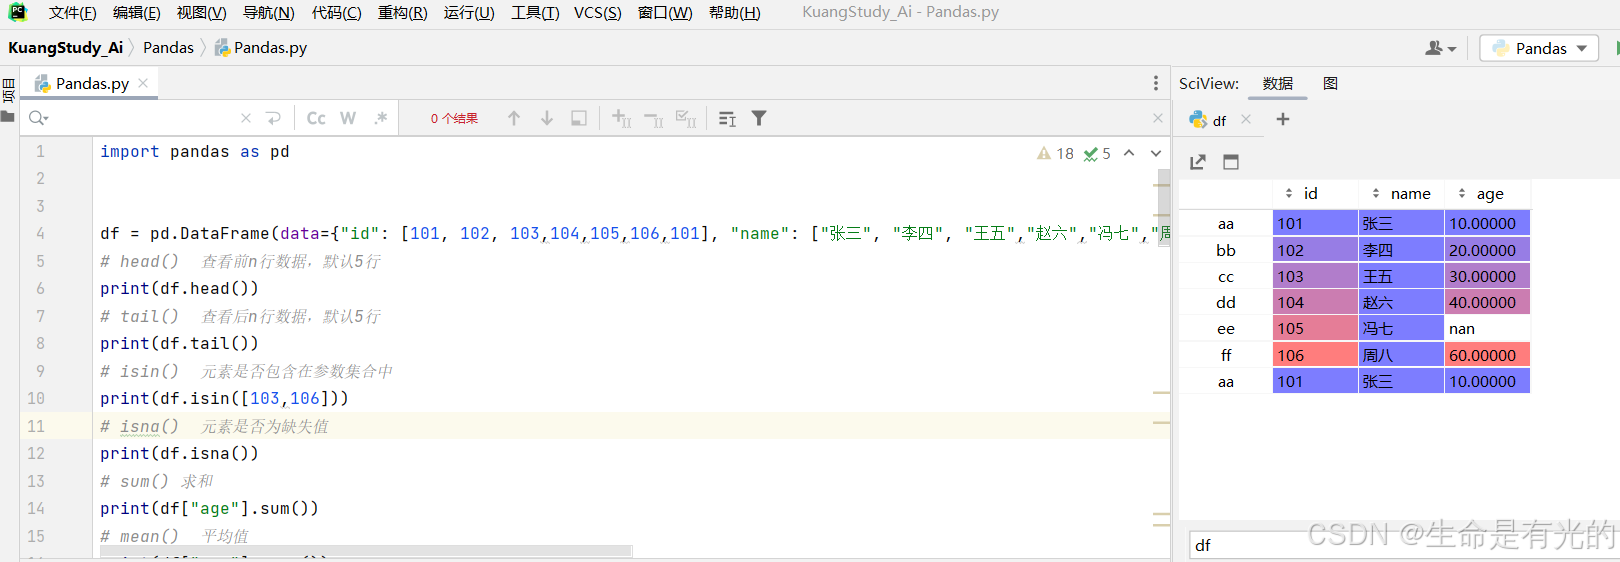1620x562 pixels.
Task: Open the PyCharm application logo
Action: 17,12
